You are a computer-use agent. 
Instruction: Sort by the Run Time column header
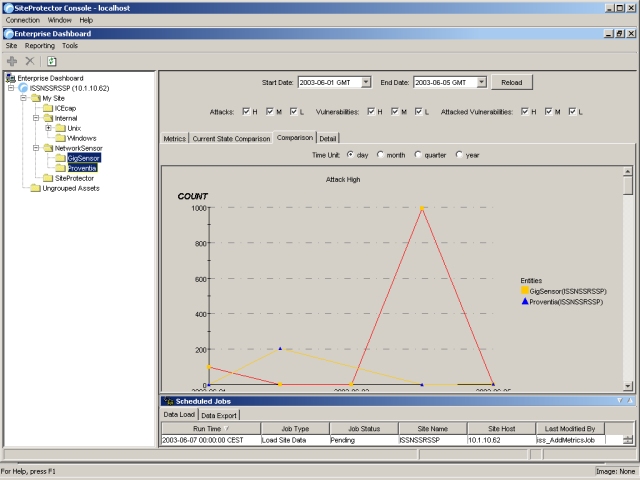click(x=211, y=429)
